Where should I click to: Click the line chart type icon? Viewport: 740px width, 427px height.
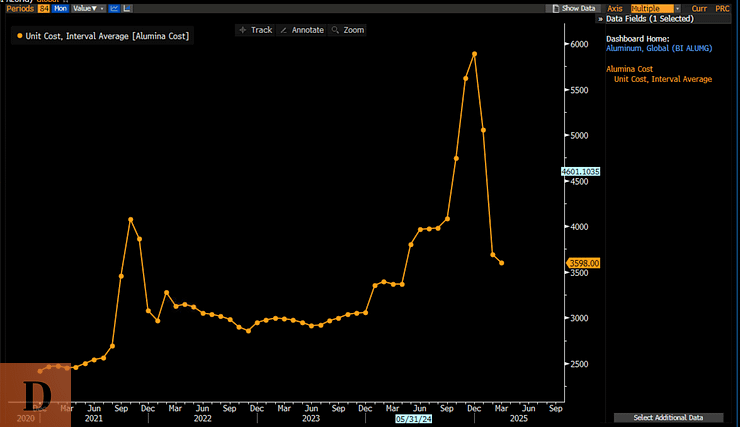point(113,8)
